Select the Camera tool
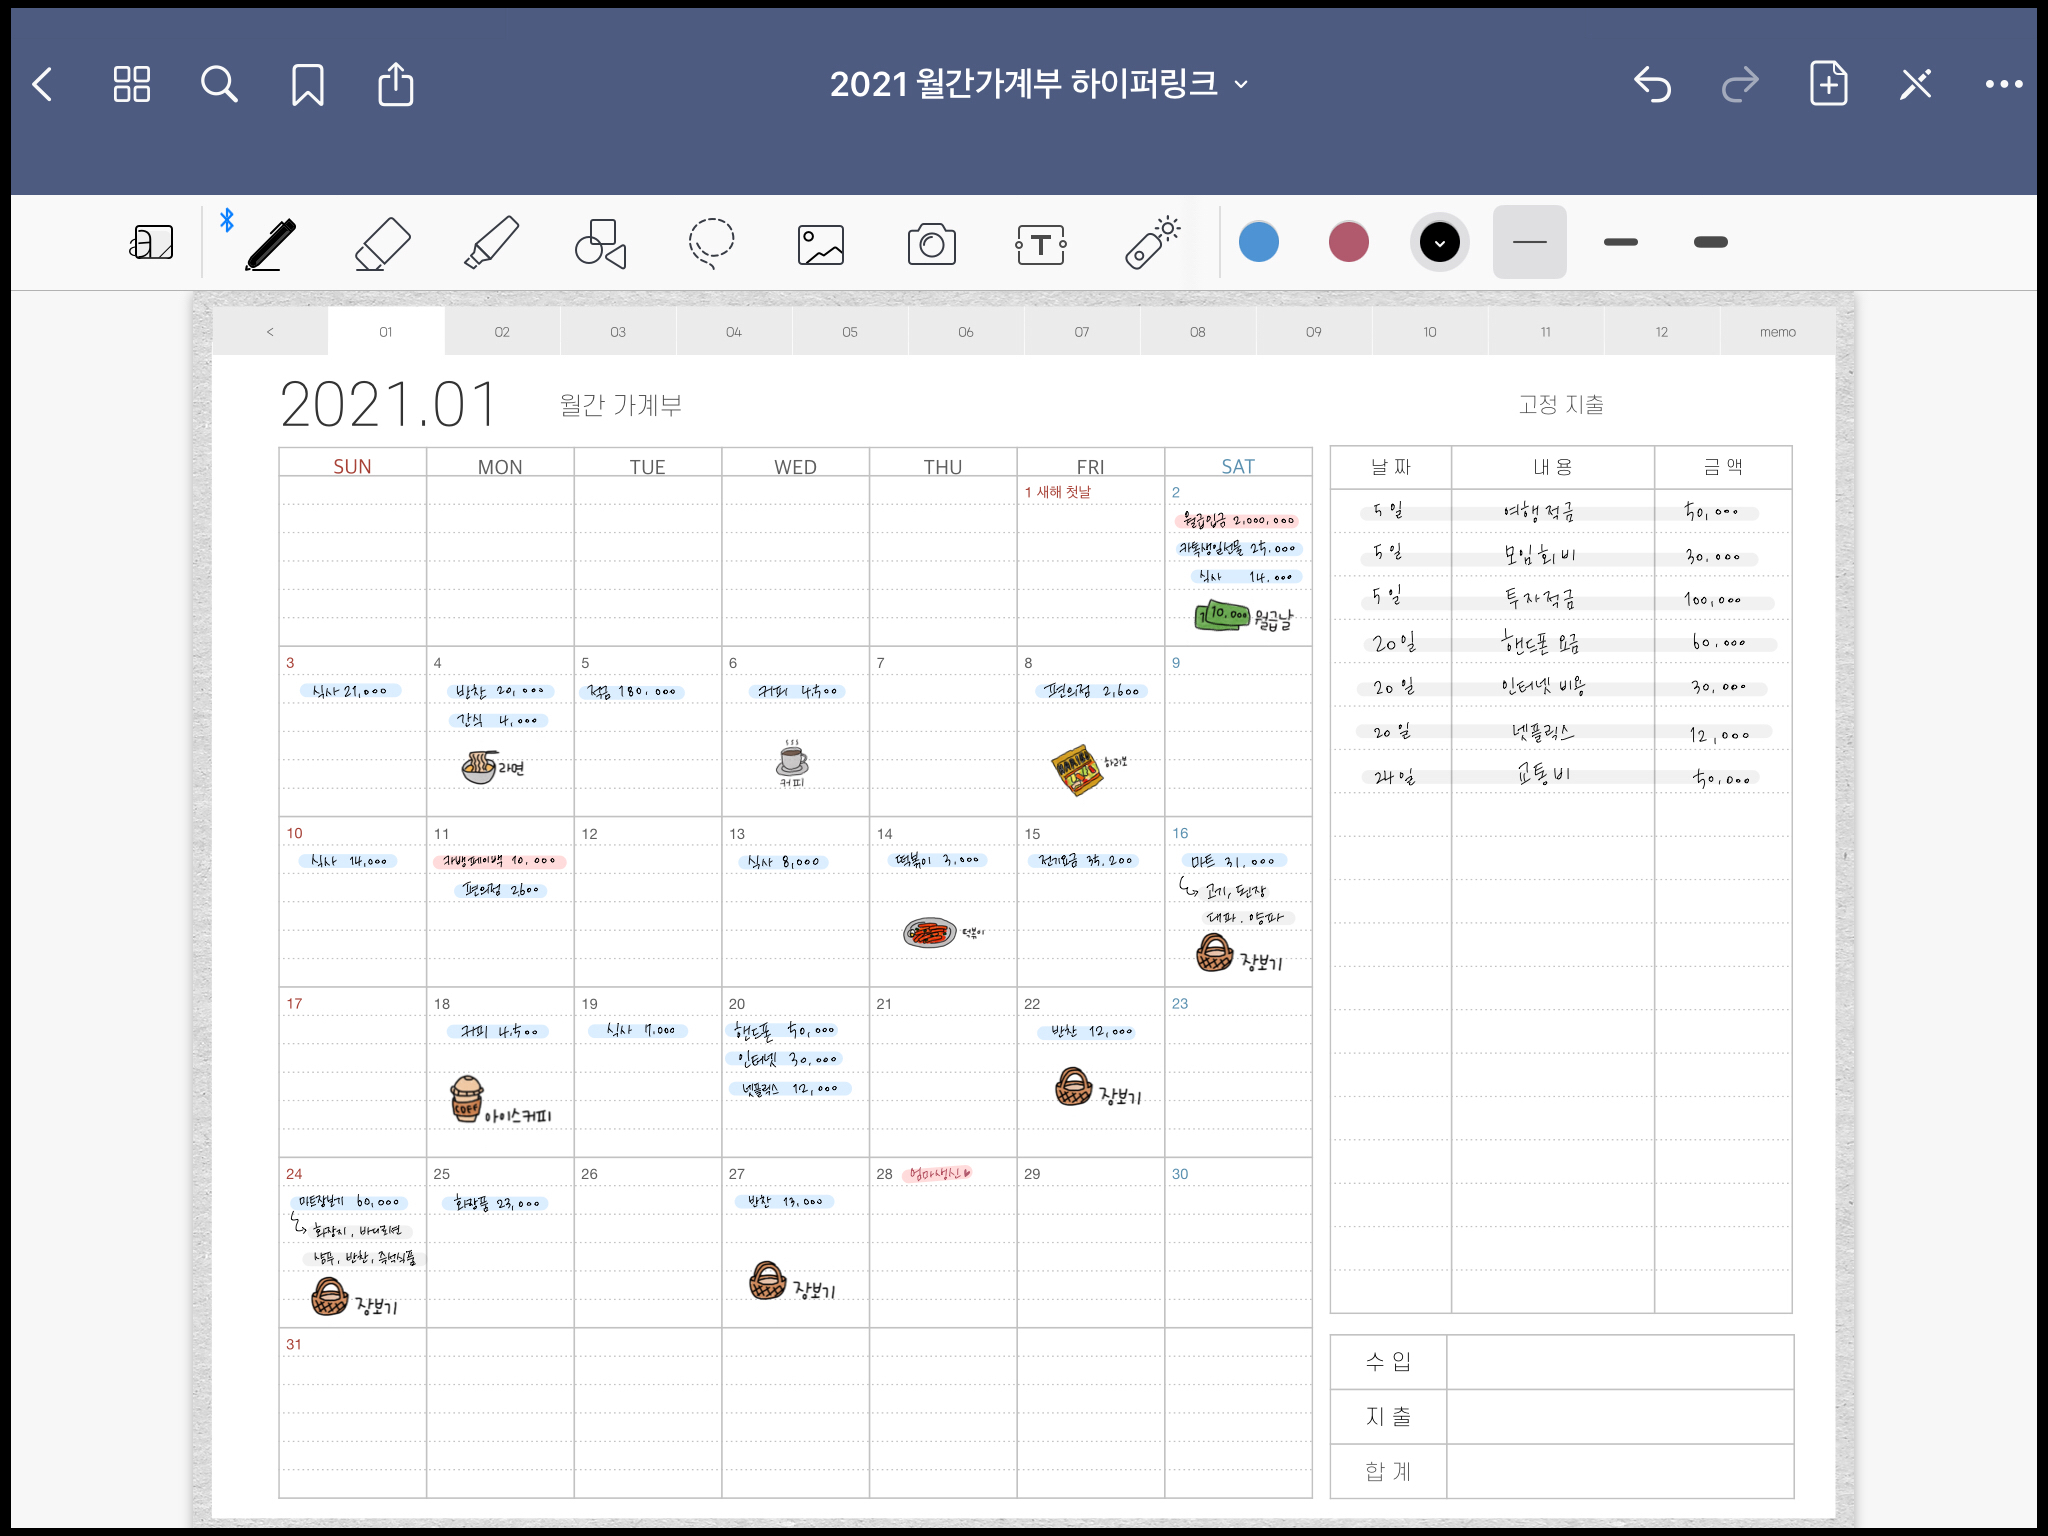2048x1536 pixels. pyautogui.click(x=931, y=244)
